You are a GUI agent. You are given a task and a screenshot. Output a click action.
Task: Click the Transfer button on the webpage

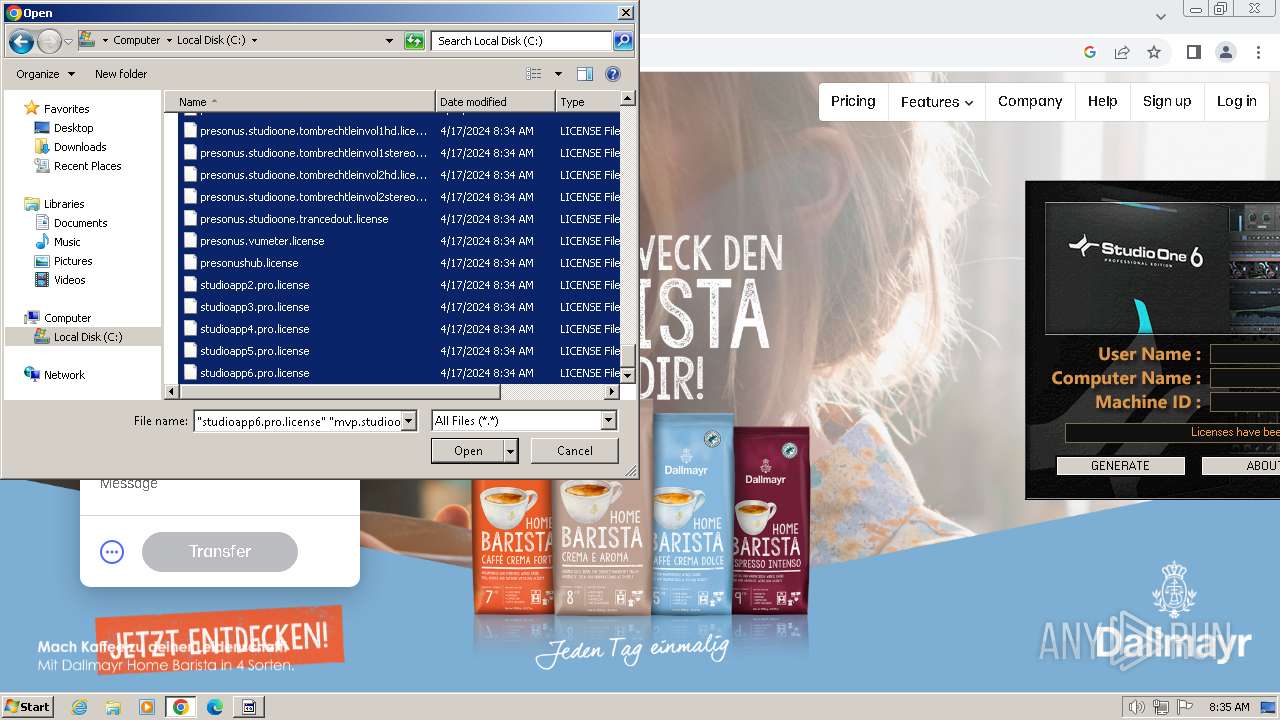(220, 552)
